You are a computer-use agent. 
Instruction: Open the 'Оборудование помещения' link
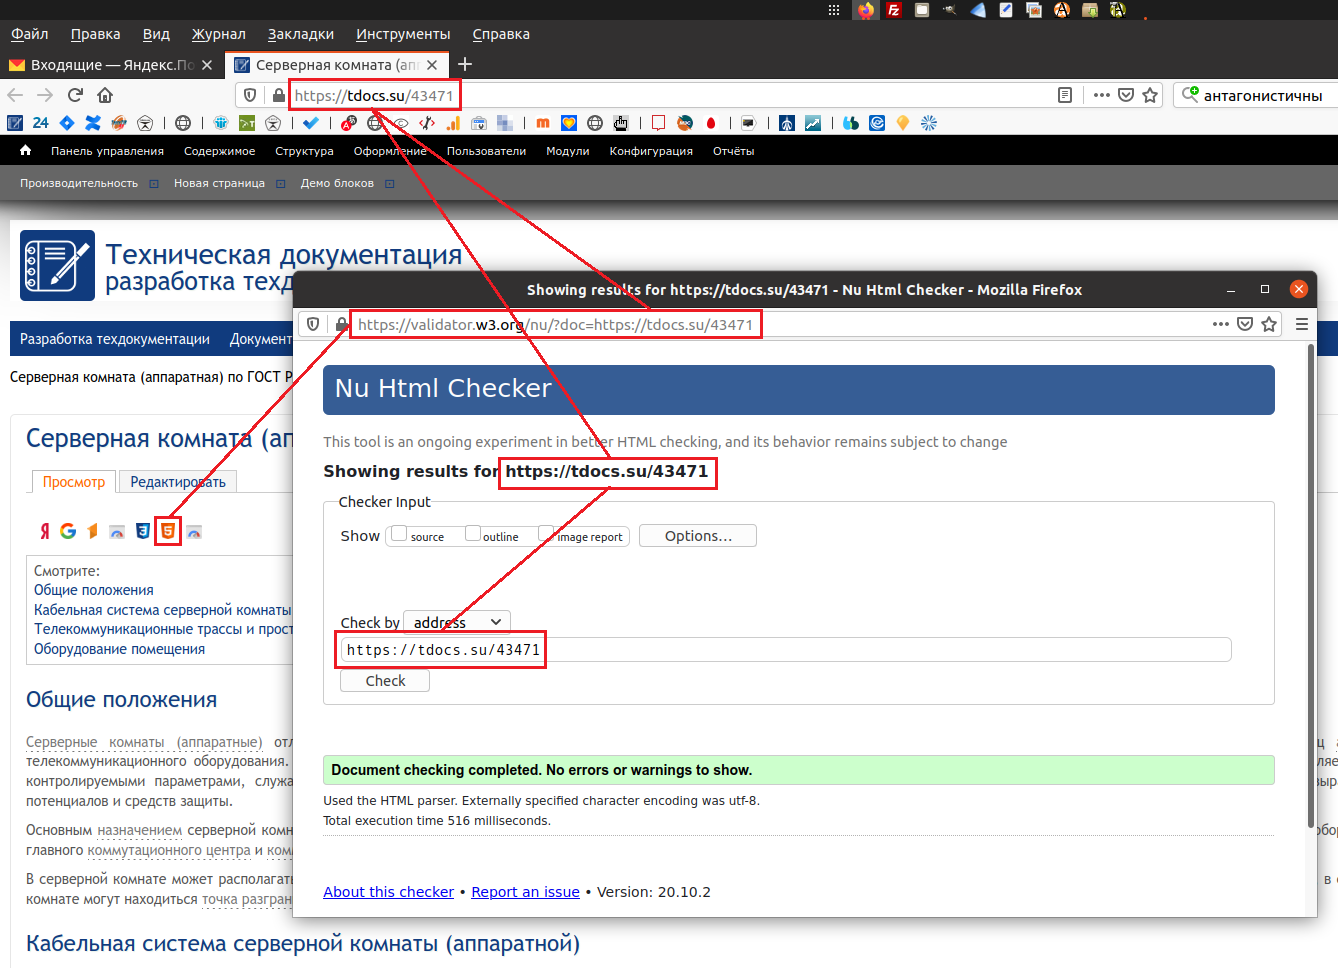pyautogui.click(x=119, y=649)
